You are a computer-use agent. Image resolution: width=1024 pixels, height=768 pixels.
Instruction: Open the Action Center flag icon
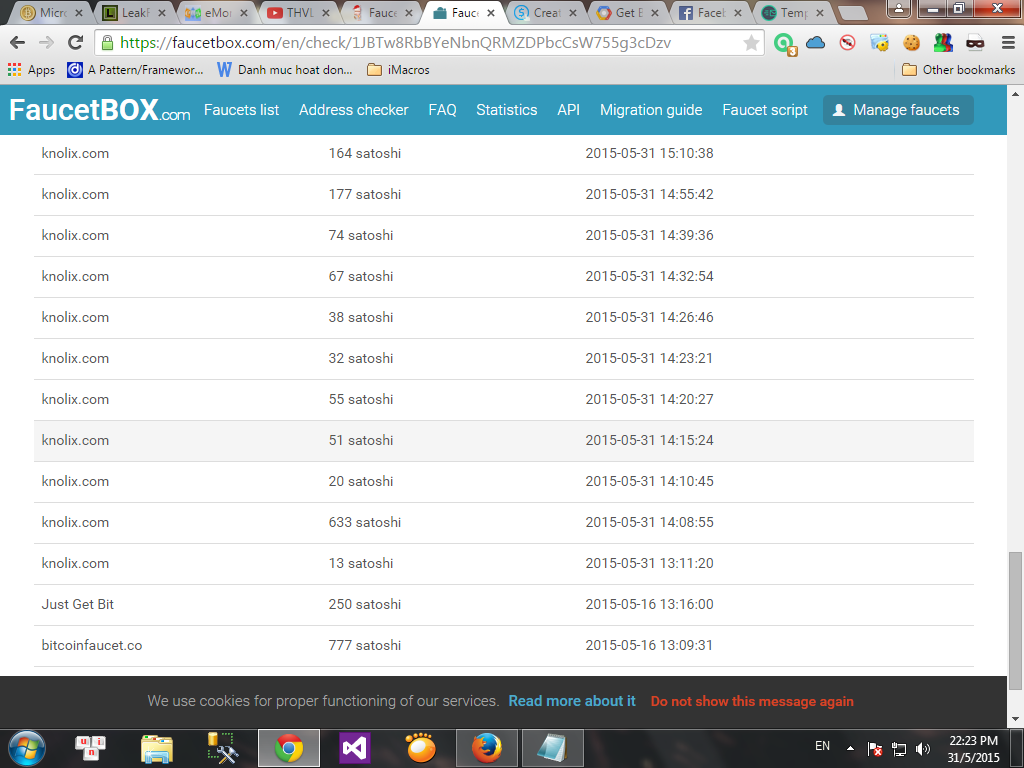(875, 749)
